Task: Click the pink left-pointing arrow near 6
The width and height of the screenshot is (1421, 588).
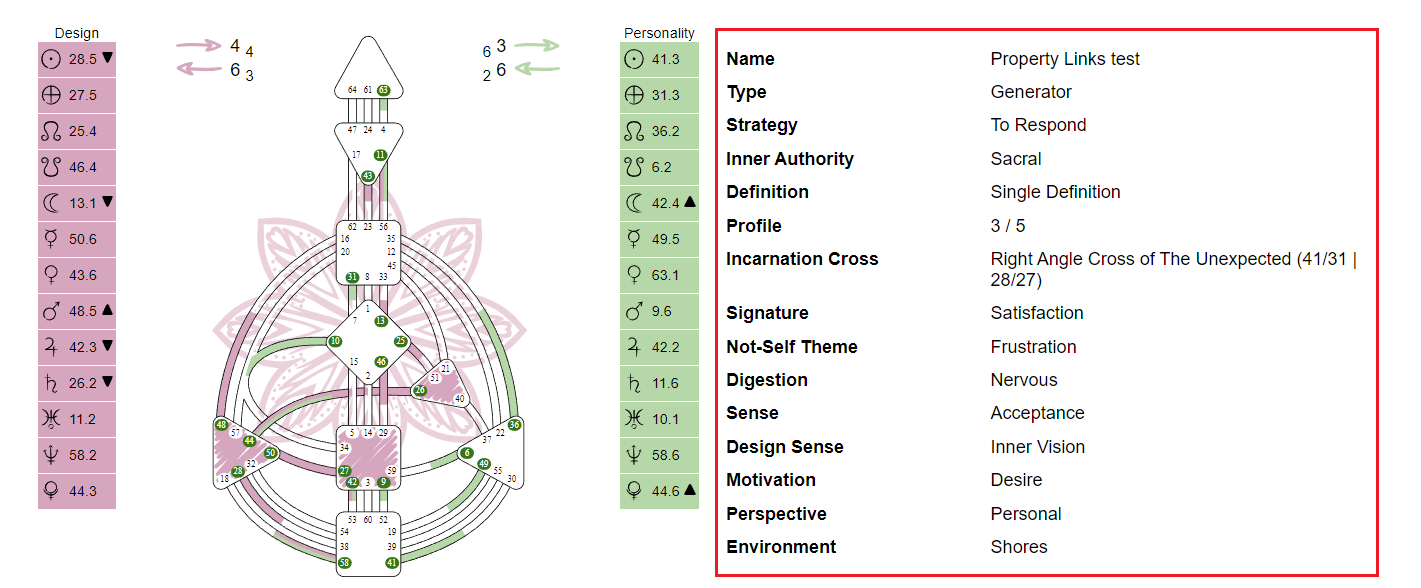Action: (x=199, y=68)
